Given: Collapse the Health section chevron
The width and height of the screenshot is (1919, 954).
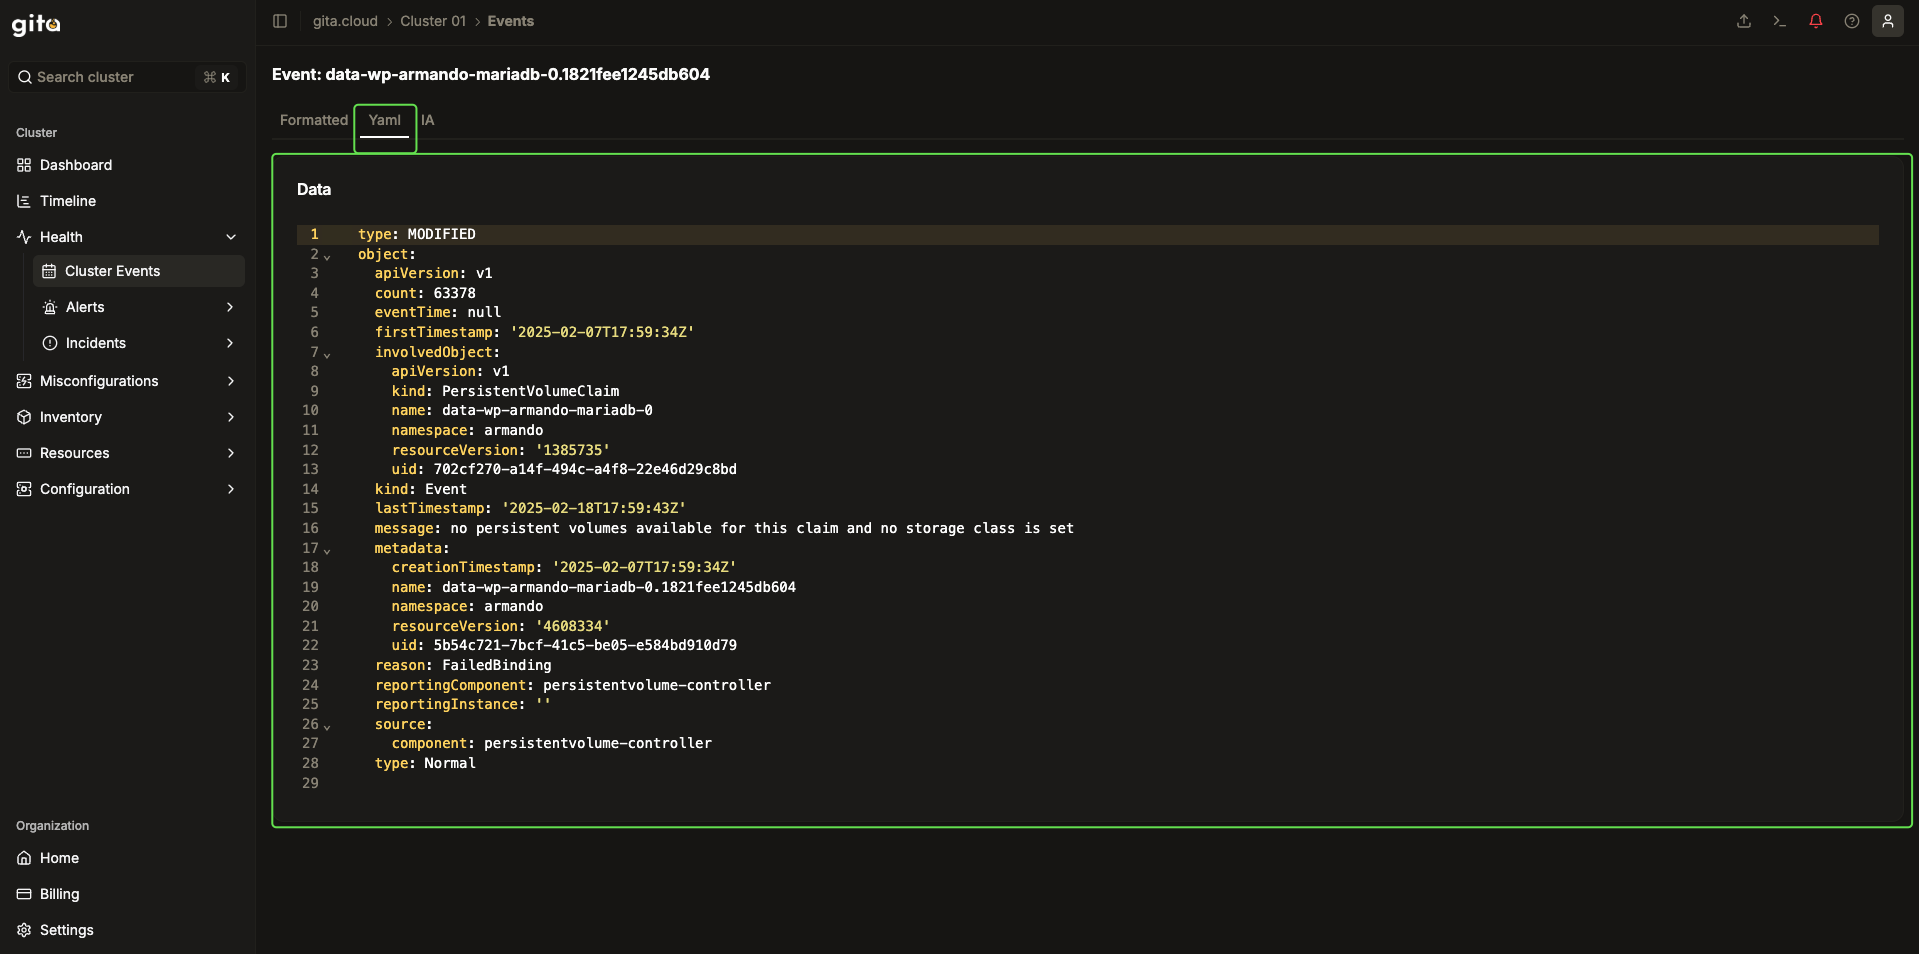Looking at the screenshot, I should point(231,237).
